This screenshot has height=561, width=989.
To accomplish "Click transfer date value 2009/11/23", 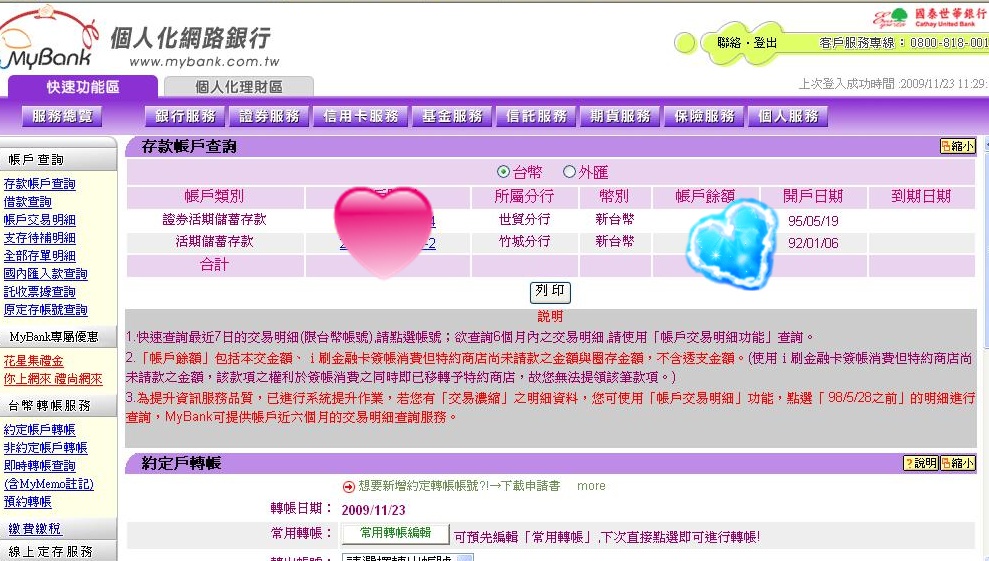I will point(373,510).
